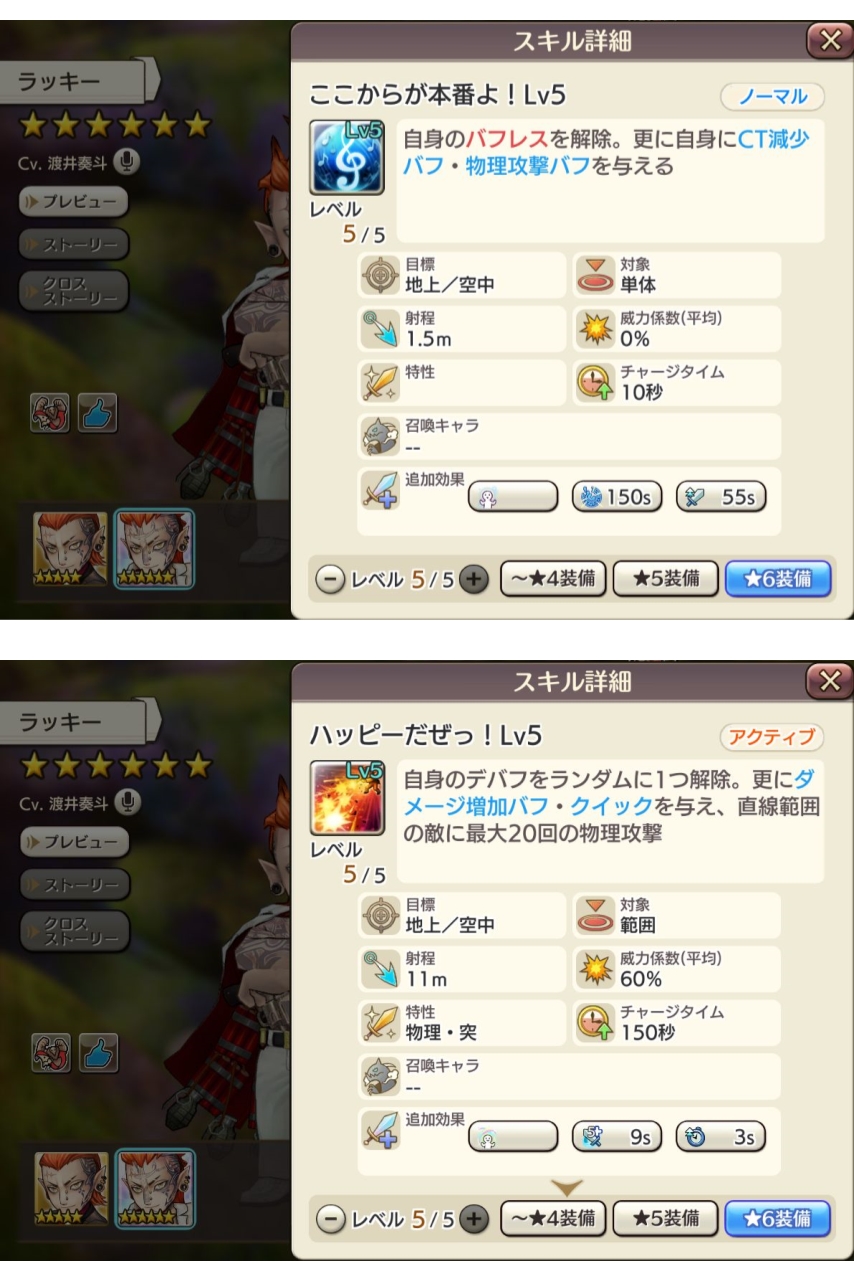Viewport: 854px width, 1280px height.
Task: Close the top スキル詳細 dialog
Action: 829,40
